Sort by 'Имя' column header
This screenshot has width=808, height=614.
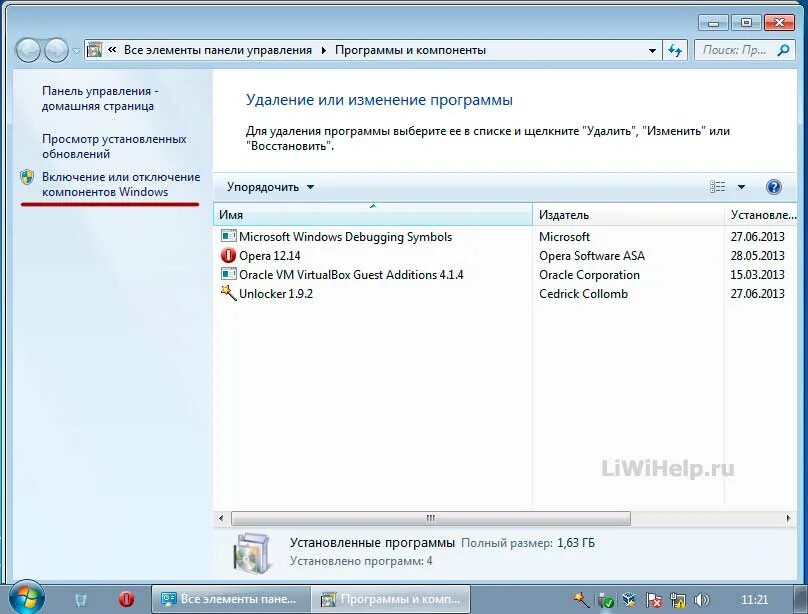373,215
